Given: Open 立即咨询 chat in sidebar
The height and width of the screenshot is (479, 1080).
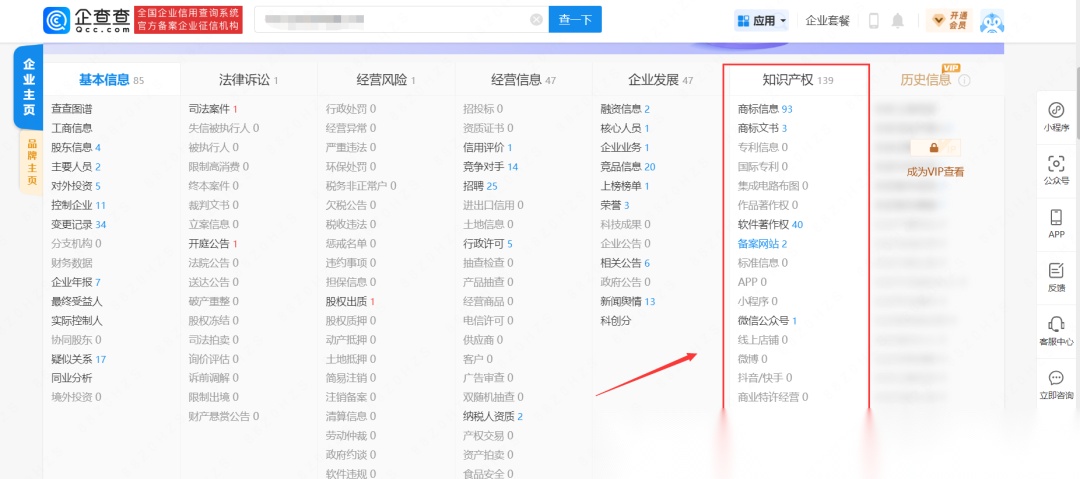Looking at the screenshot, I should (1056, 385).
